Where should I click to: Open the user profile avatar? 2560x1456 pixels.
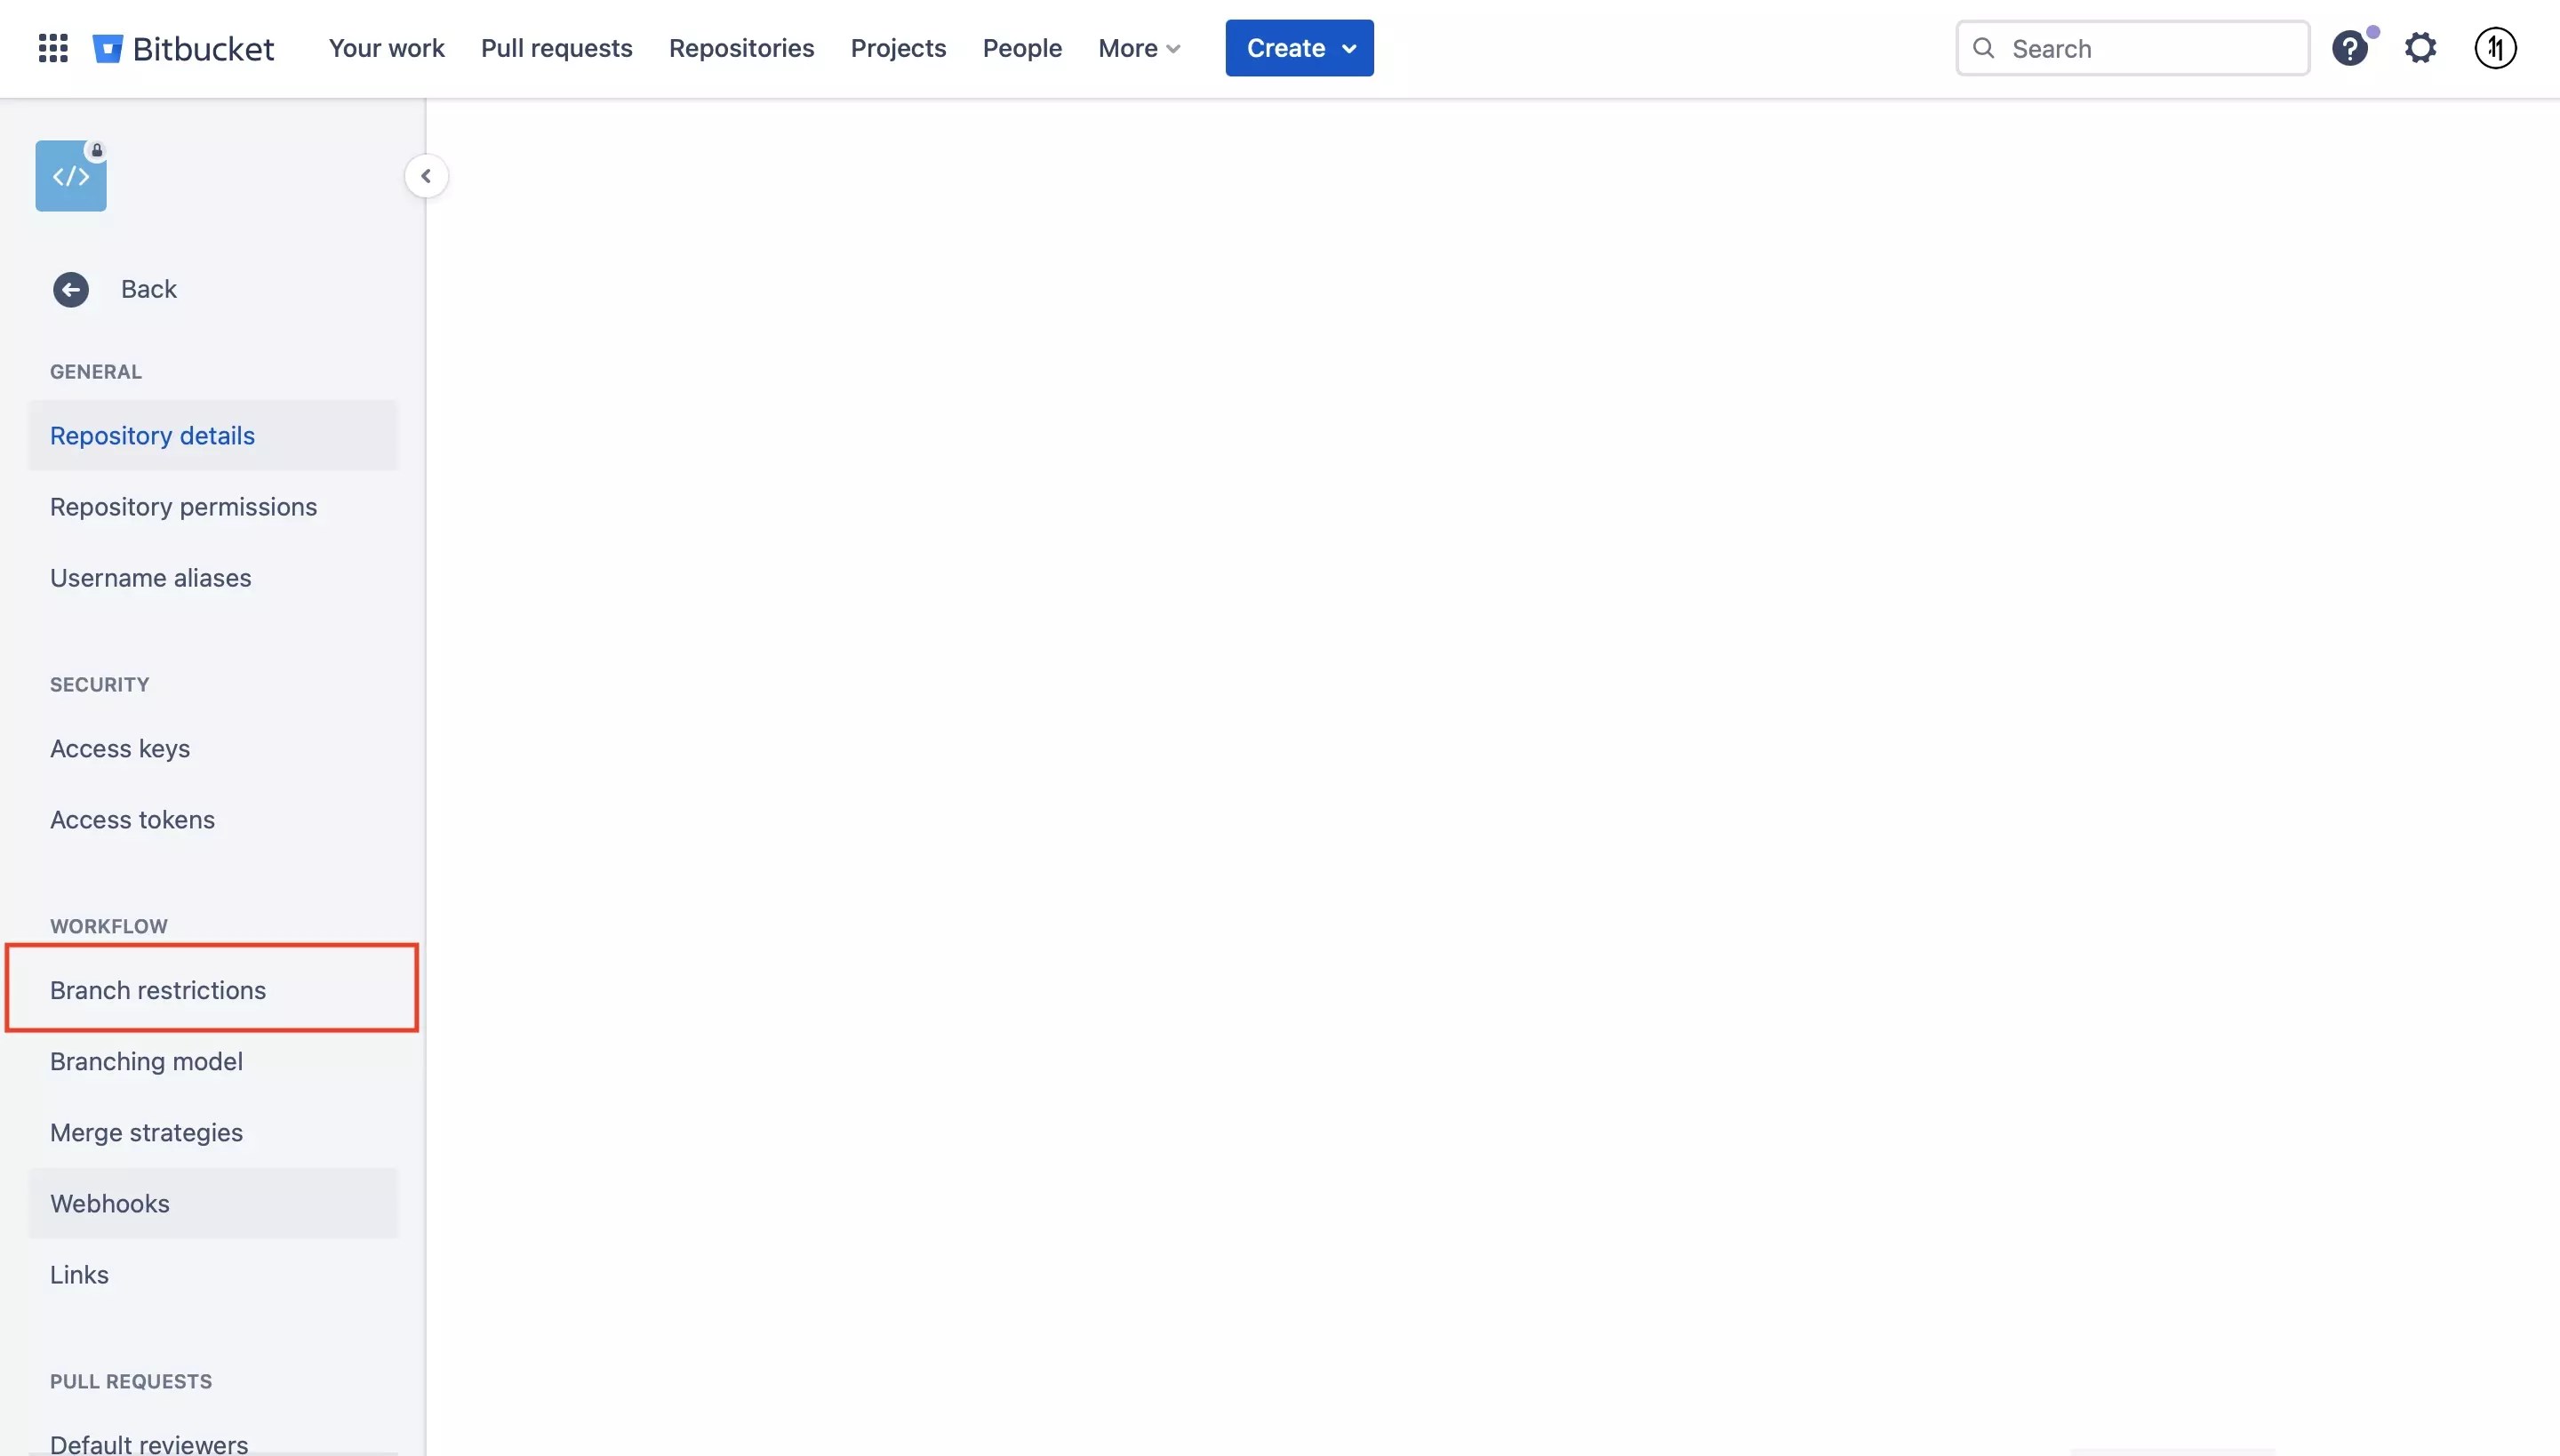point(2495,48)
